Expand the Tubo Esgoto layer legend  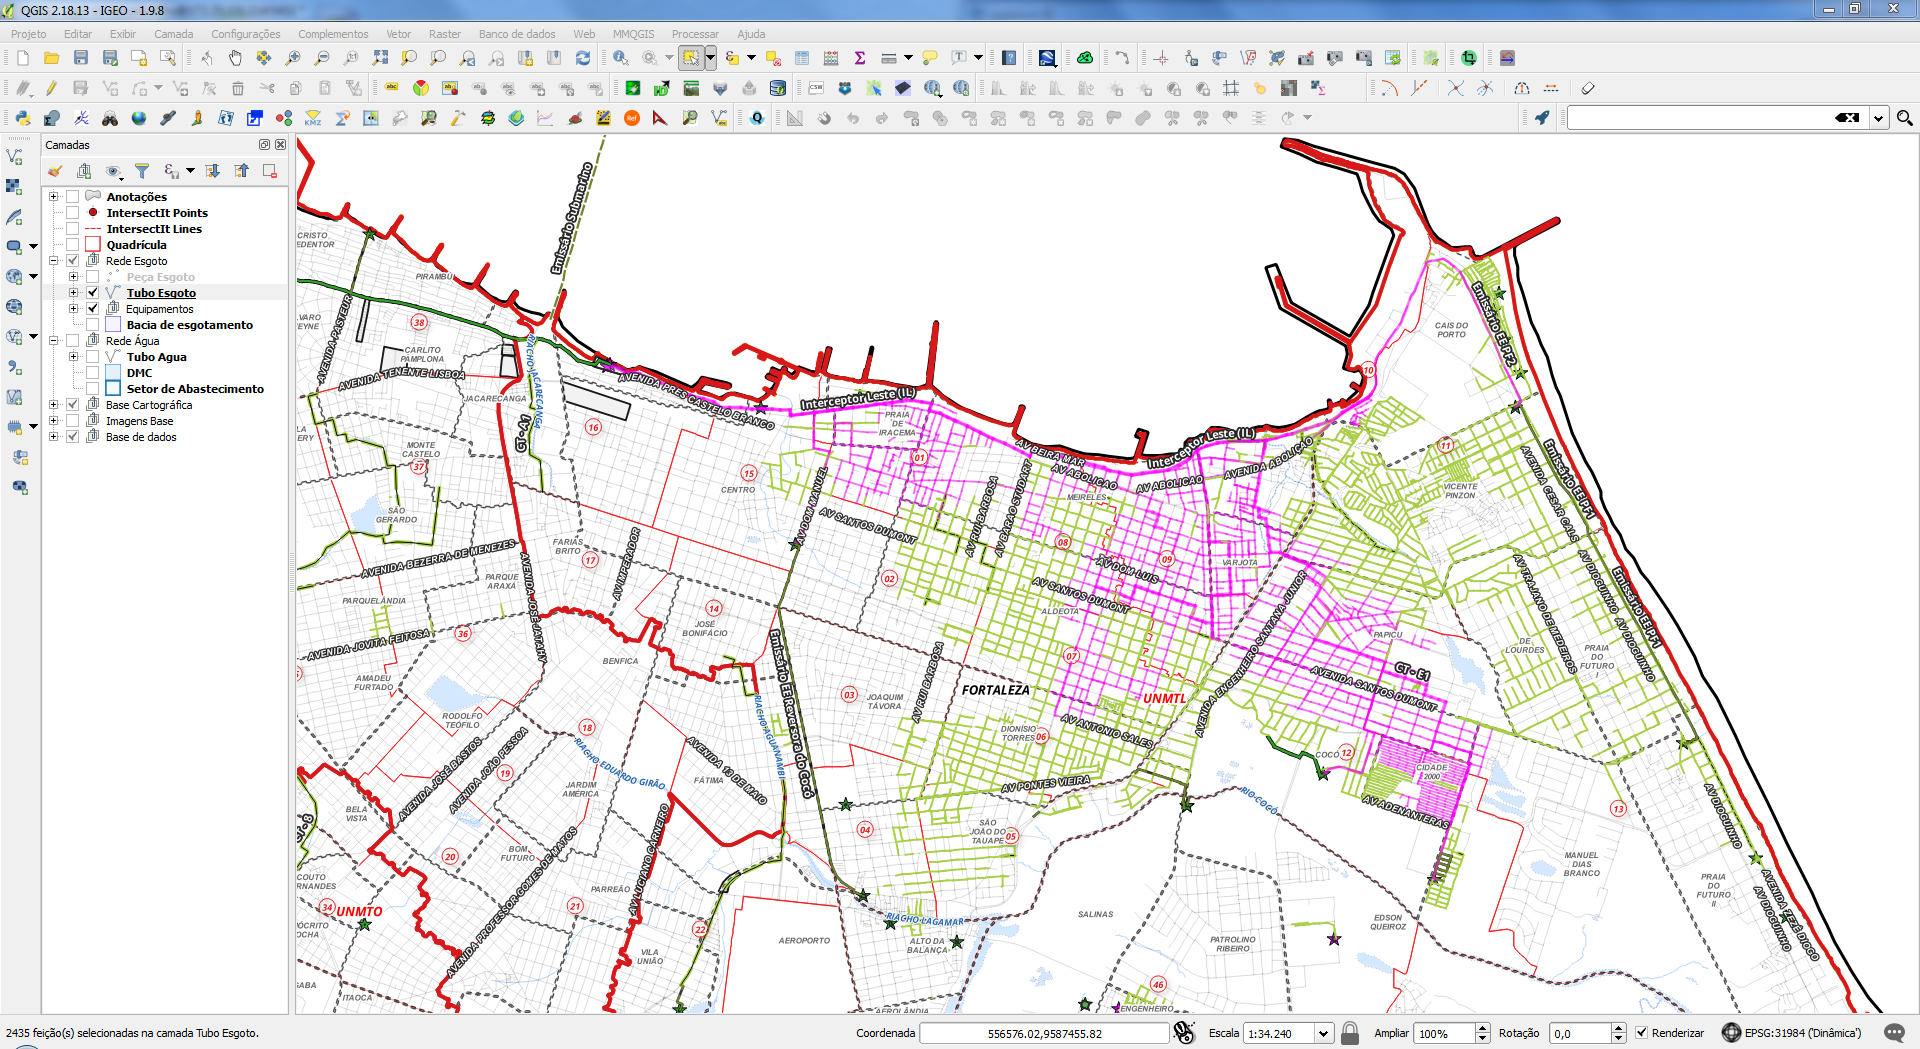(73, 293)
